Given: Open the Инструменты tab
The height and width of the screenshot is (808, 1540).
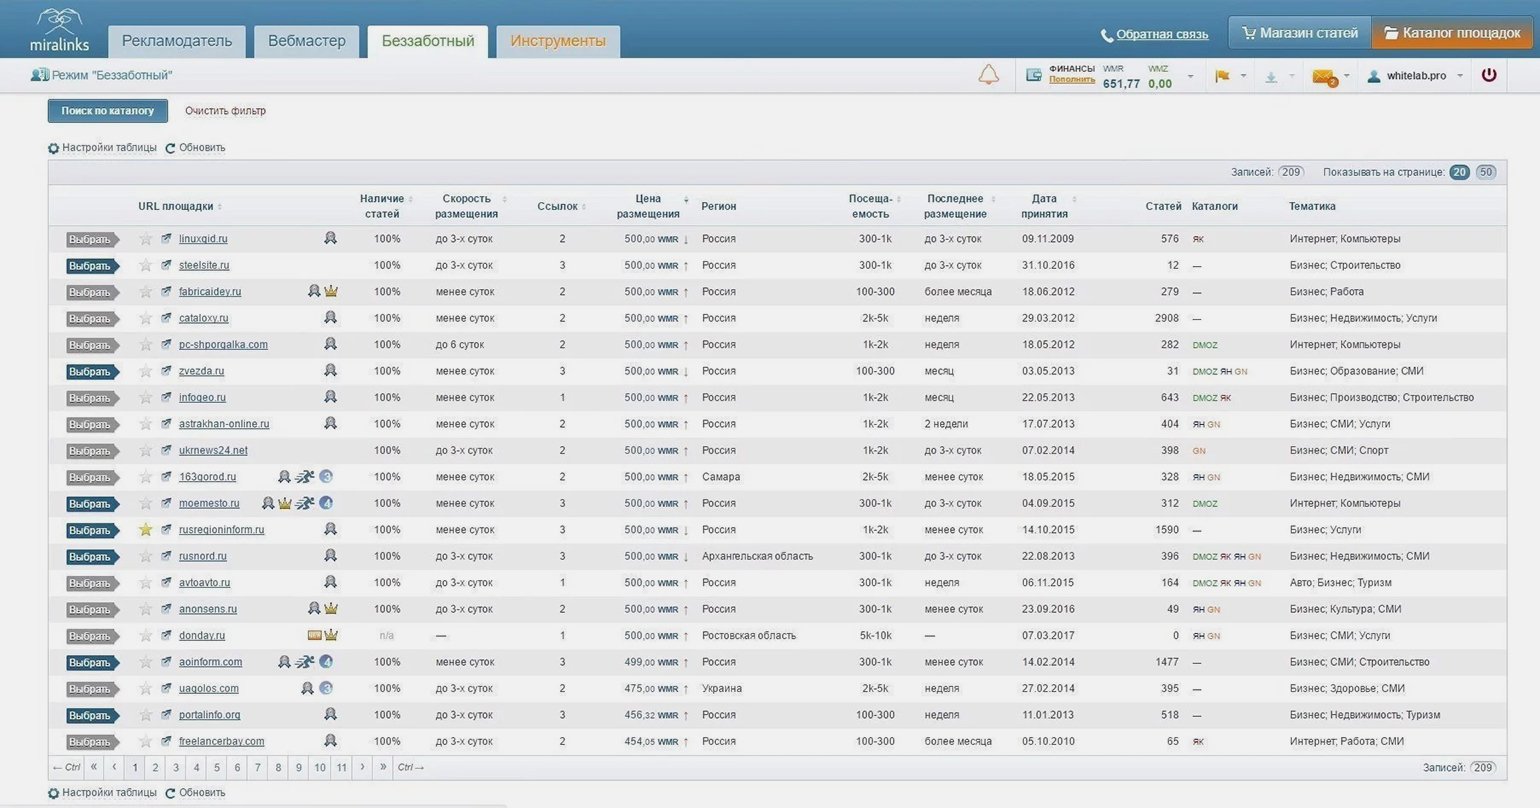Looking at the screenshot, I should click(x=558, y=41).
